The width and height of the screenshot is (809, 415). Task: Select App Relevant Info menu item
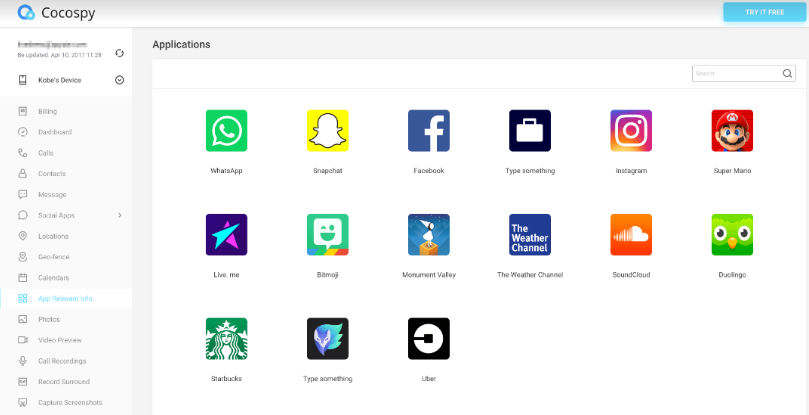66,298
